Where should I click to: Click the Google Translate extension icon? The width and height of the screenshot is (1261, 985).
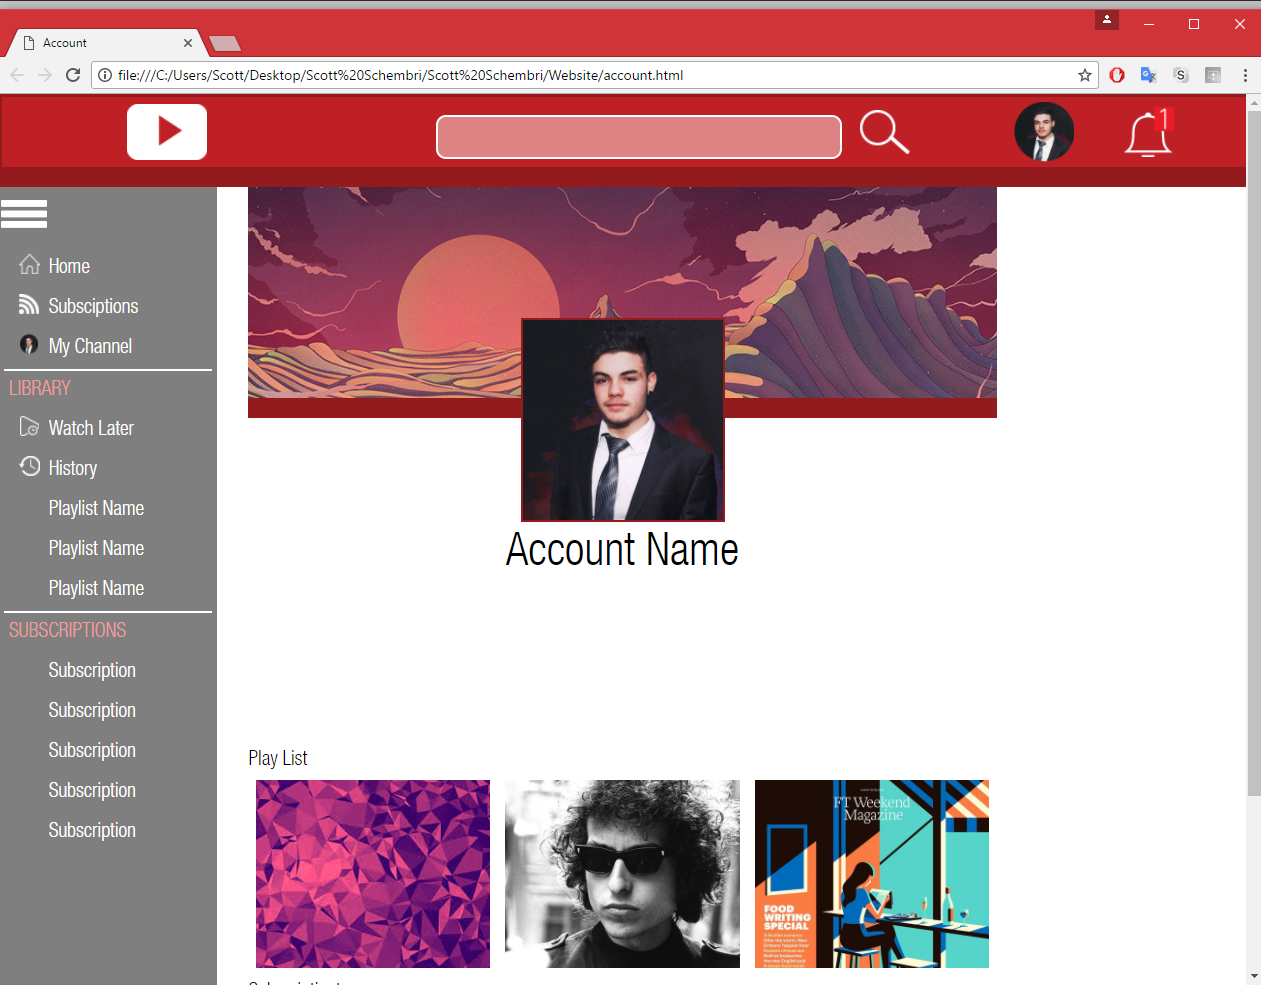(1149, 75)
